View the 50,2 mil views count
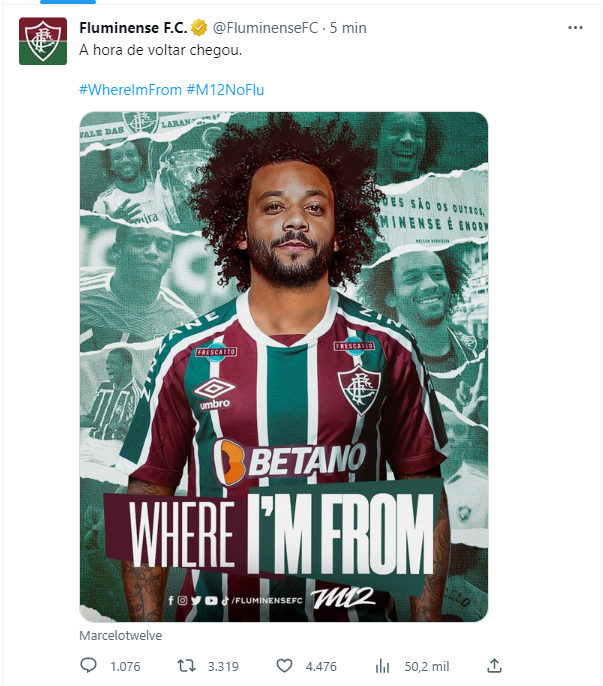Screen dimensions: 603x686 click(x=427, y=667)
